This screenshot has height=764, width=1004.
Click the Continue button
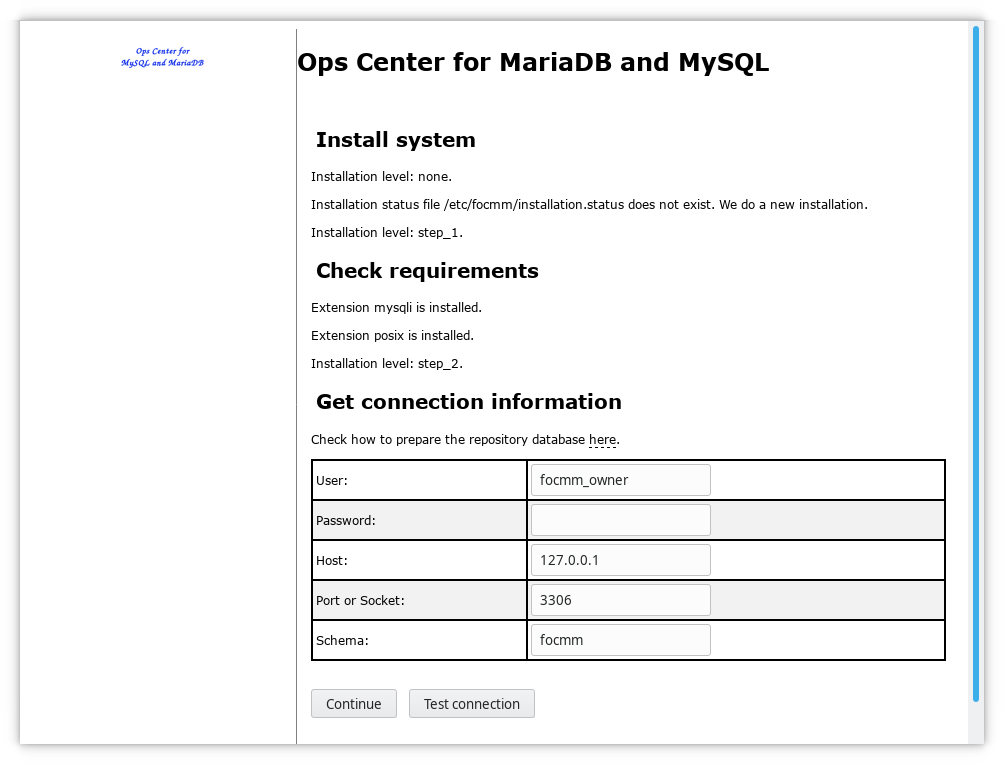353,704
